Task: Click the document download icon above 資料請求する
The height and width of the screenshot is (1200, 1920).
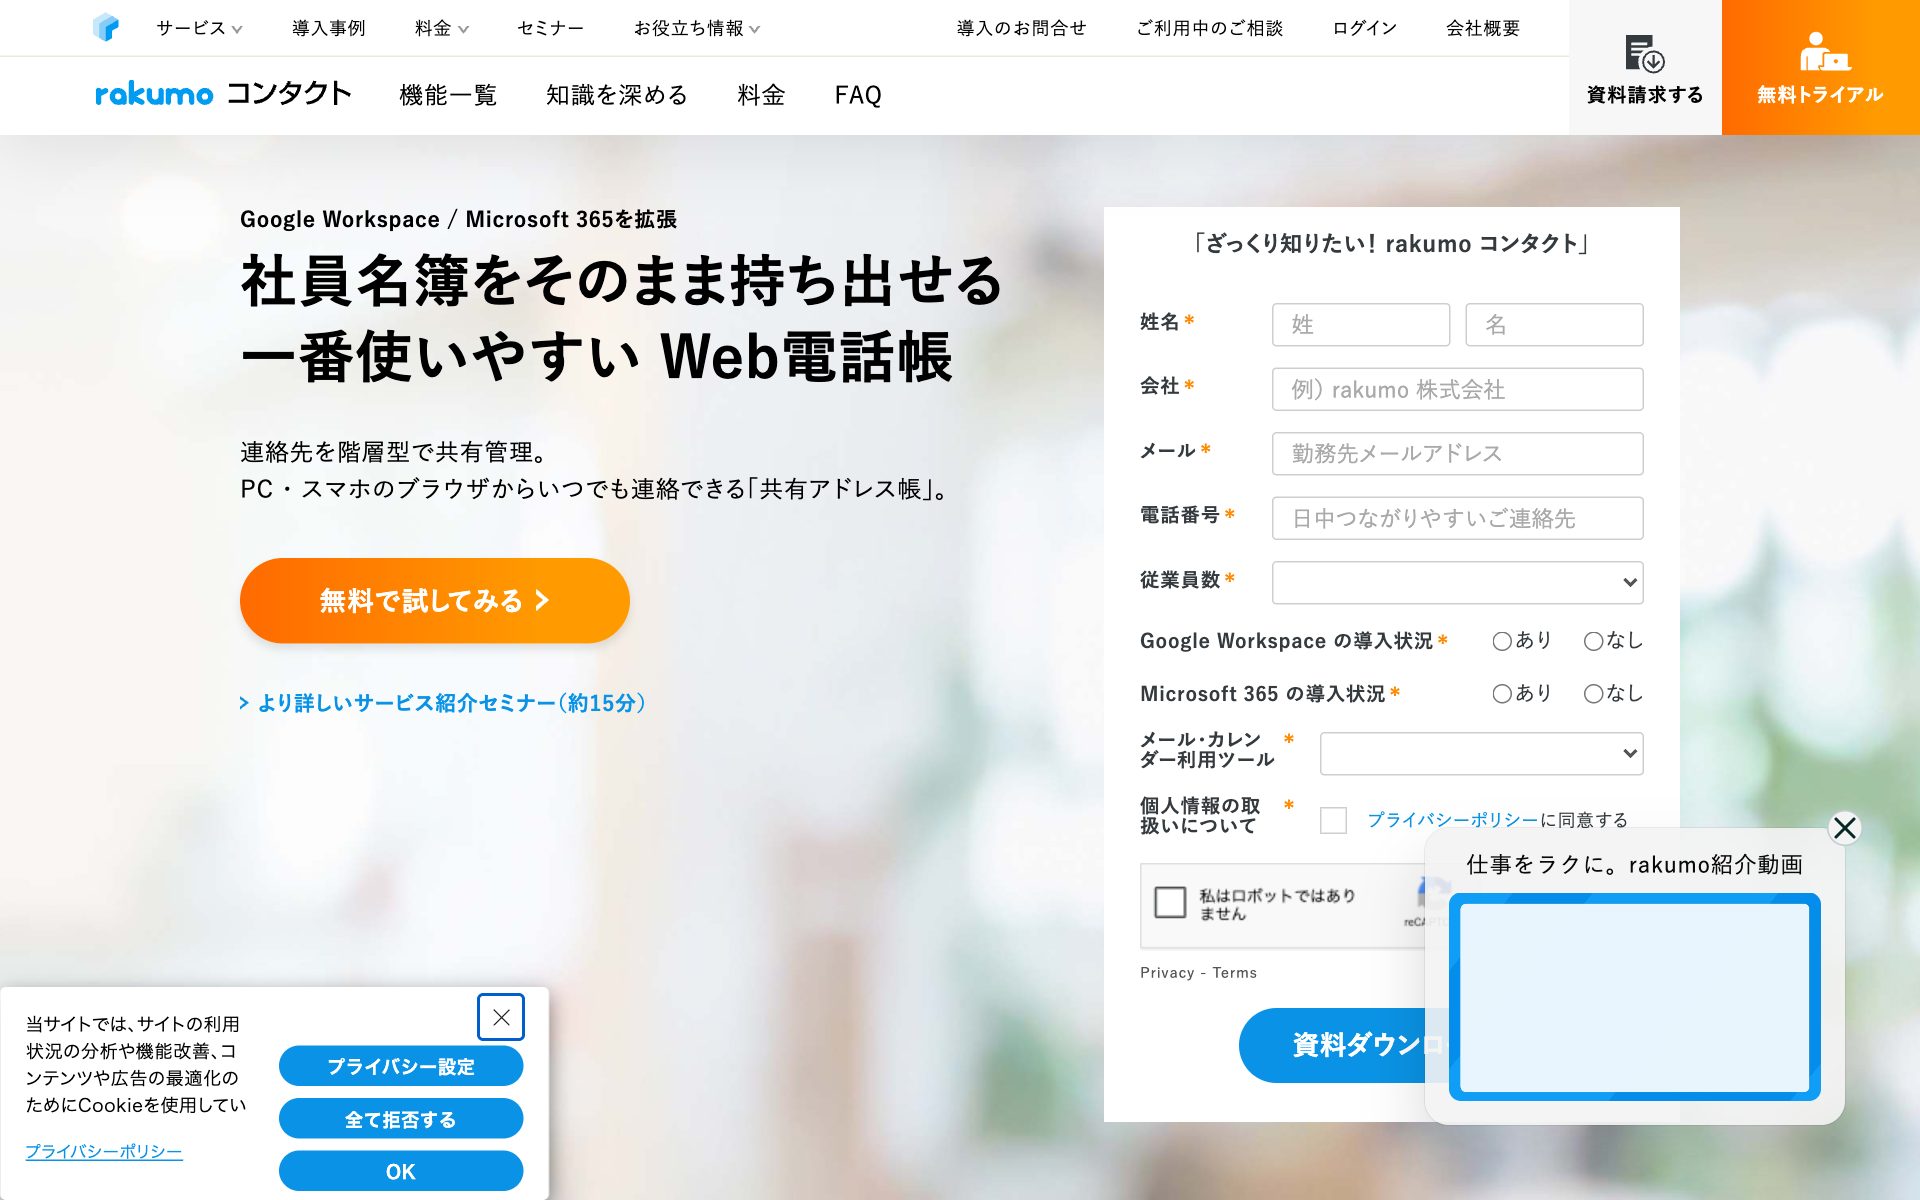Action: click(1644, 53)
